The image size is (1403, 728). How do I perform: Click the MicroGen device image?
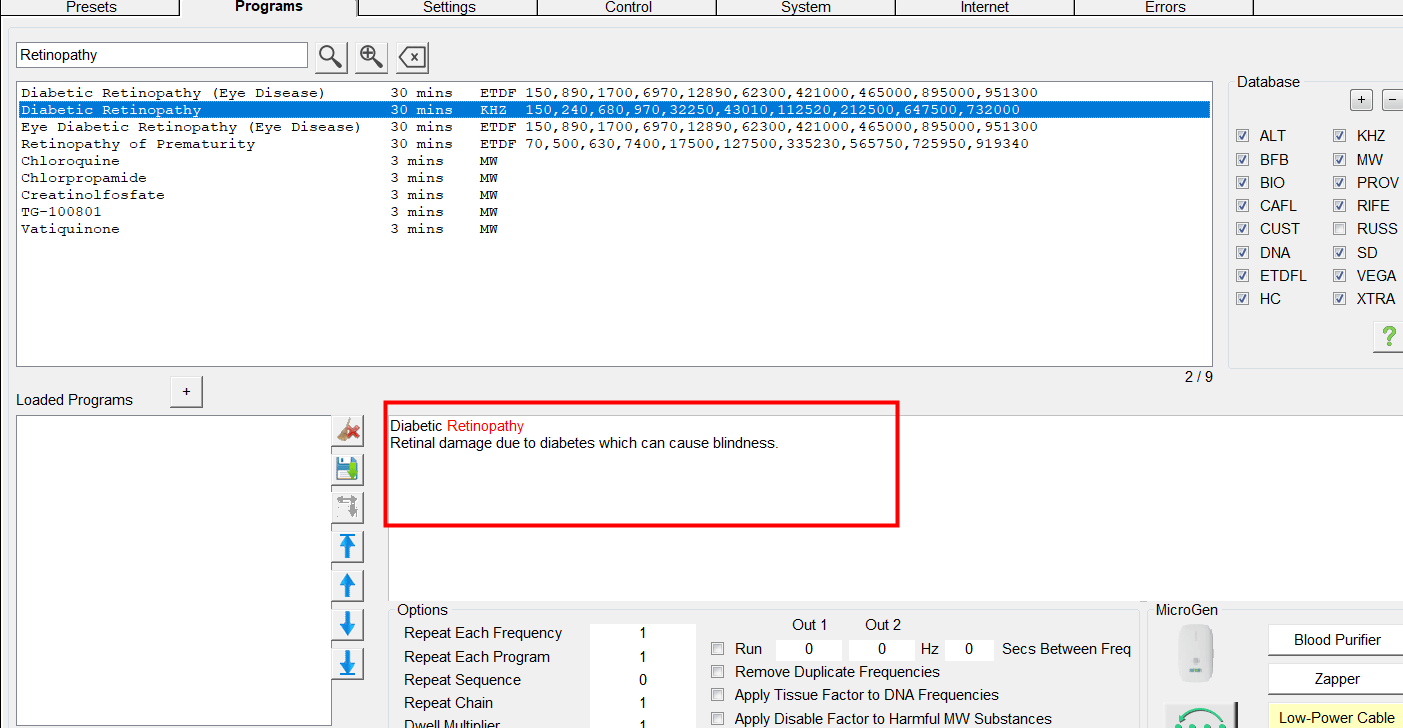(x=1195, y=653)
